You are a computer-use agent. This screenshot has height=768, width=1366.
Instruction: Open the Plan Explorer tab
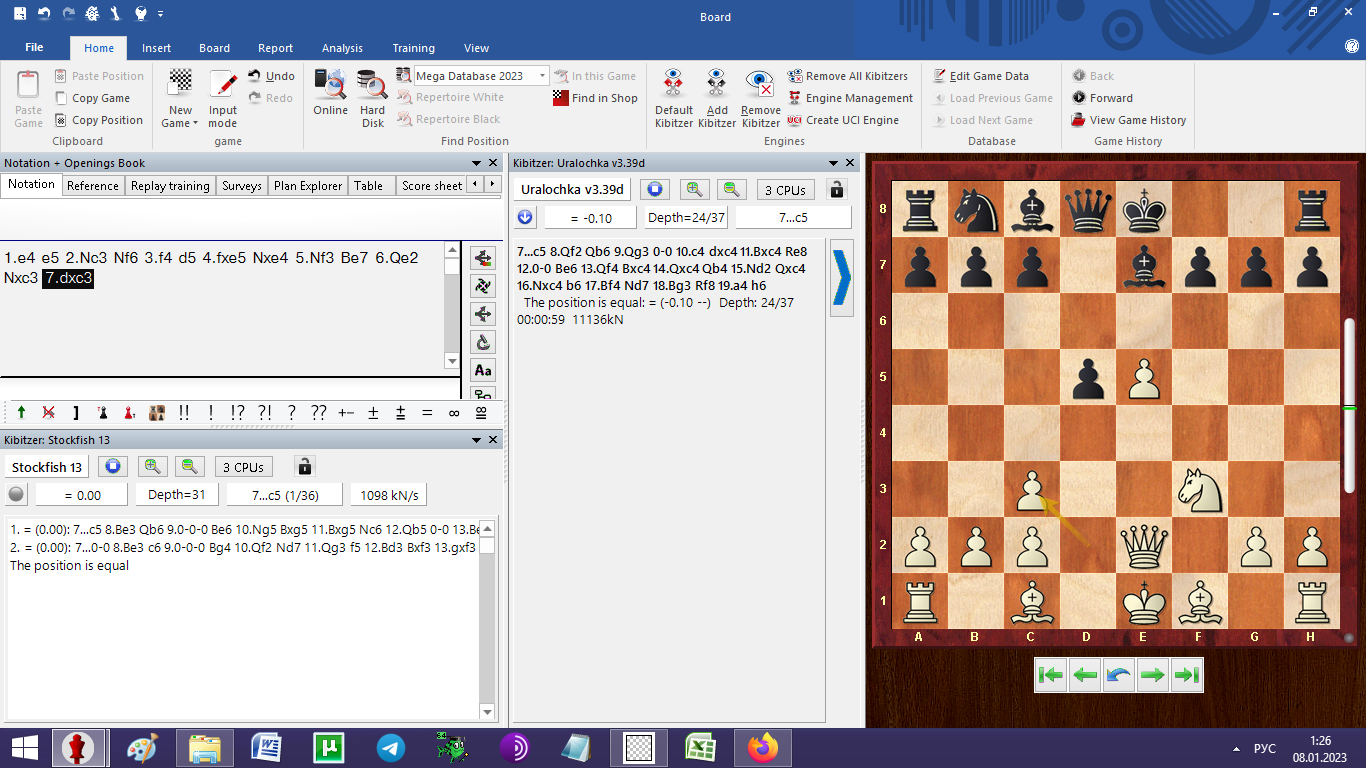[308, 186]
